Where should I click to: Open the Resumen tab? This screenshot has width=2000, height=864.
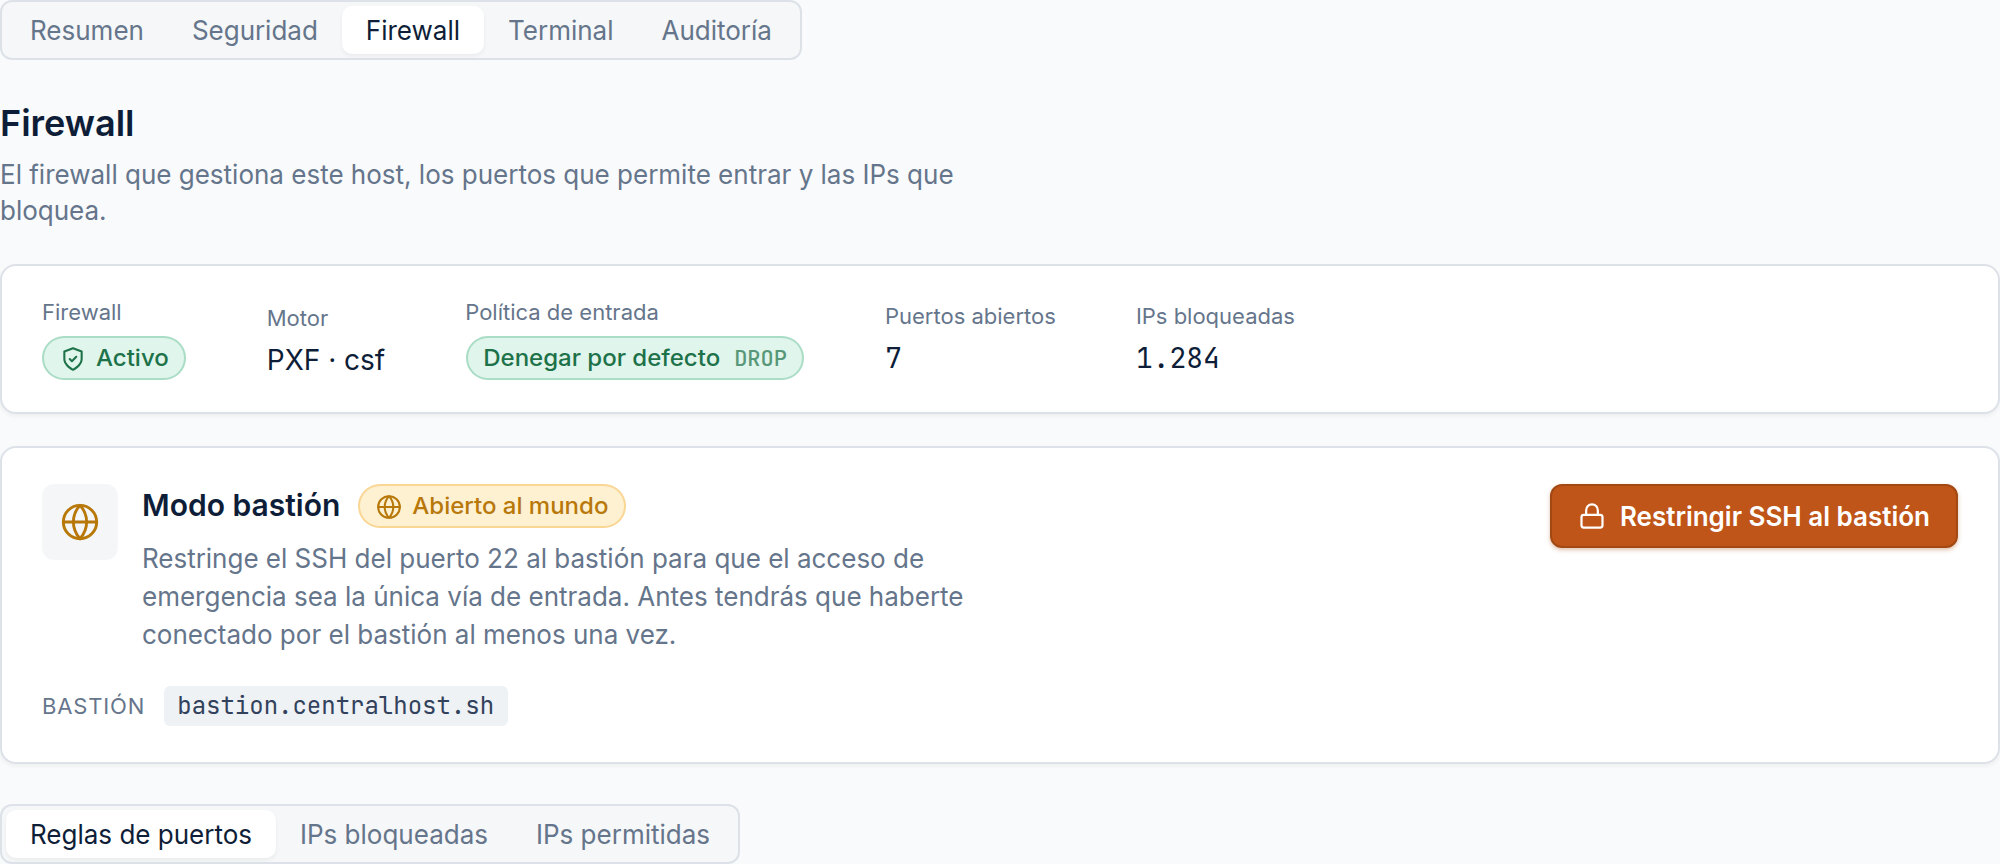pos(87,31)
